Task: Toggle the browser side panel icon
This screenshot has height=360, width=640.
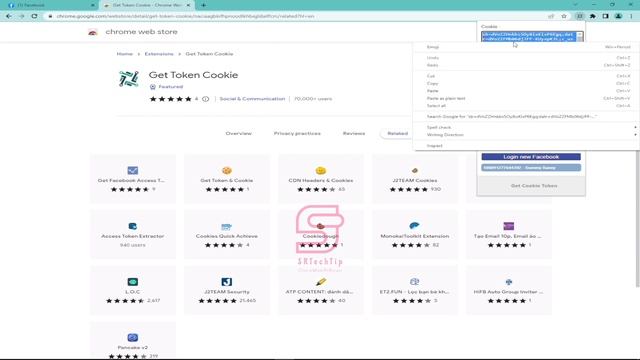Action: coord(606,16)
